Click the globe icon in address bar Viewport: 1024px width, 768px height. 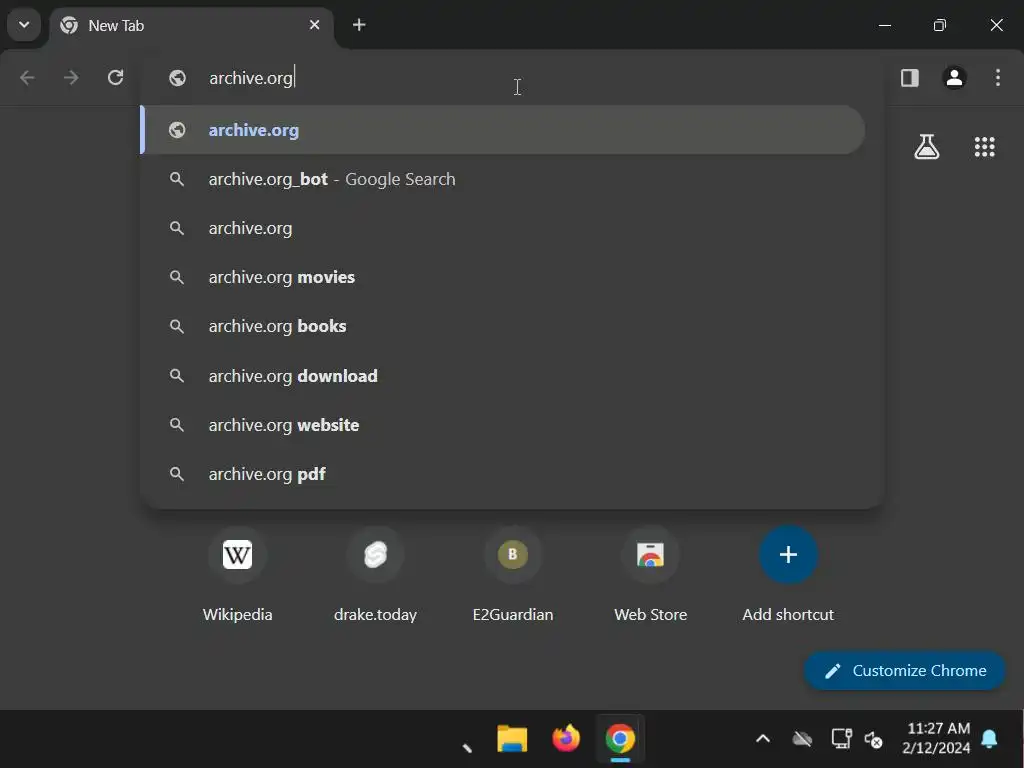click(177, 78)
